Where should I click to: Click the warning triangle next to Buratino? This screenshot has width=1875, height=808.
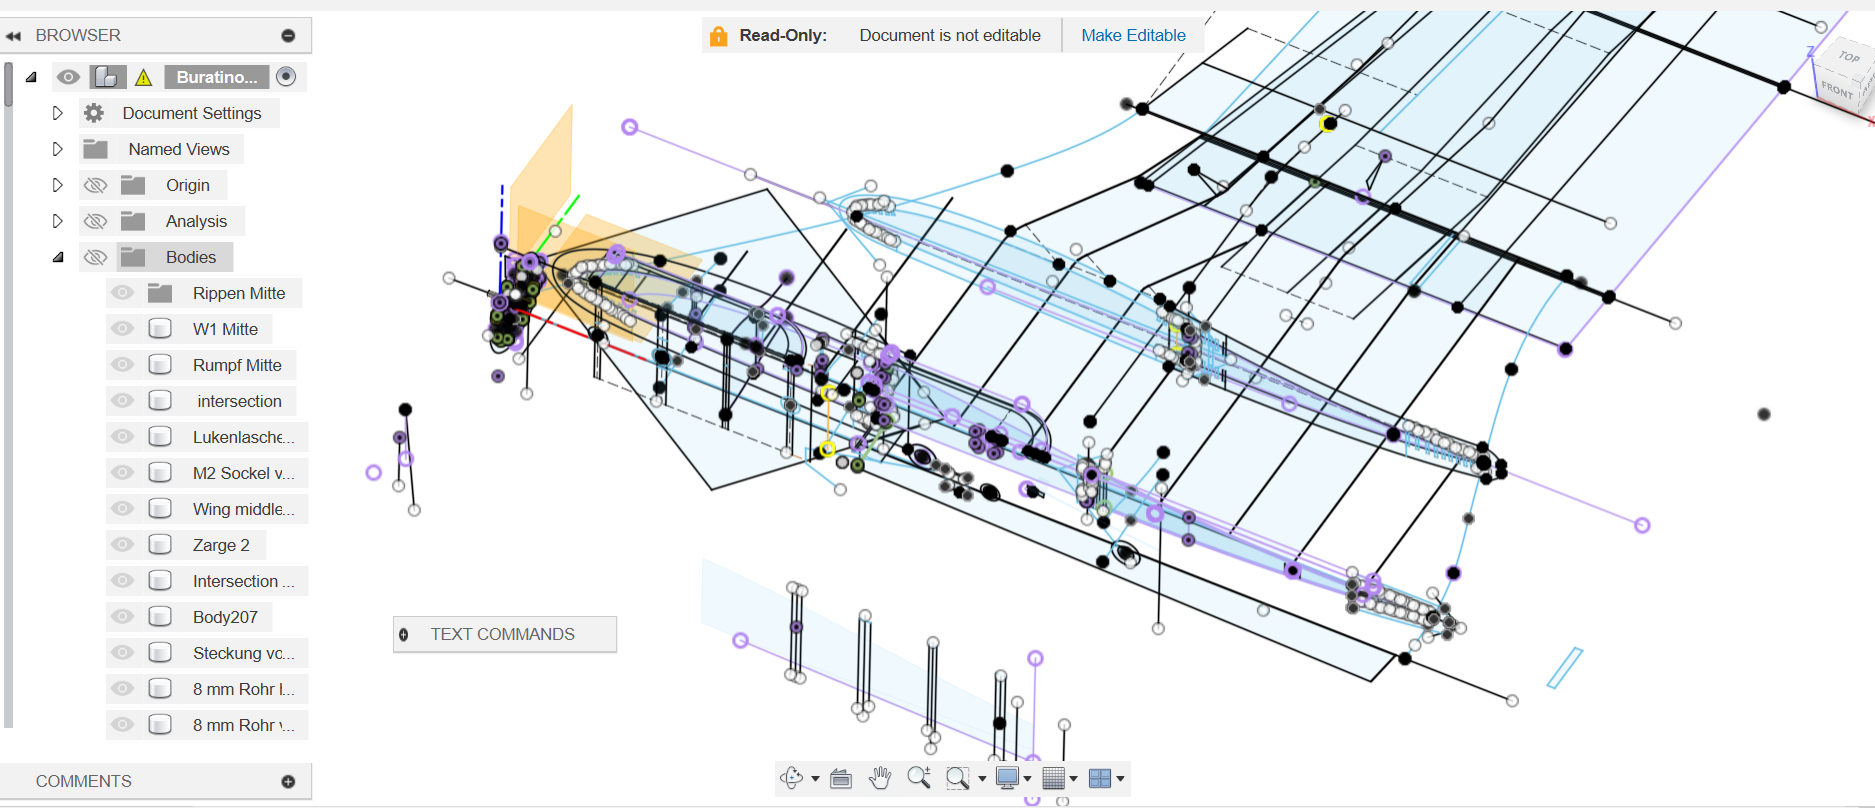(144, 77)
